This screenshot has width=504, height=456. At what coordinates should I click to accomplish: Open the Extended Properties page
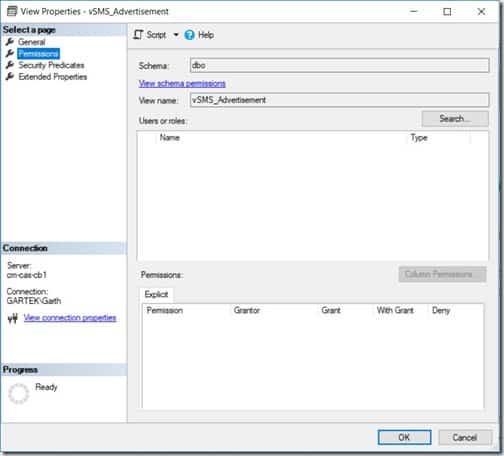coord(53,77)
